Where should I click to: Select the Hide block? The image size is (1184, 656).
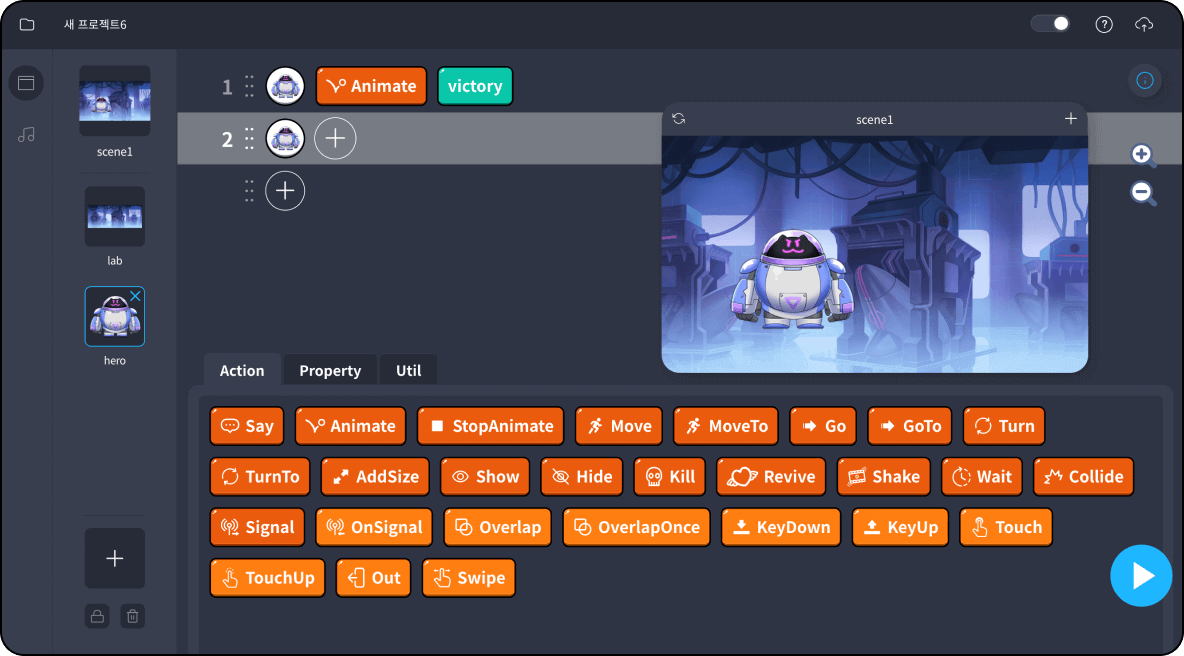(582, 477)
